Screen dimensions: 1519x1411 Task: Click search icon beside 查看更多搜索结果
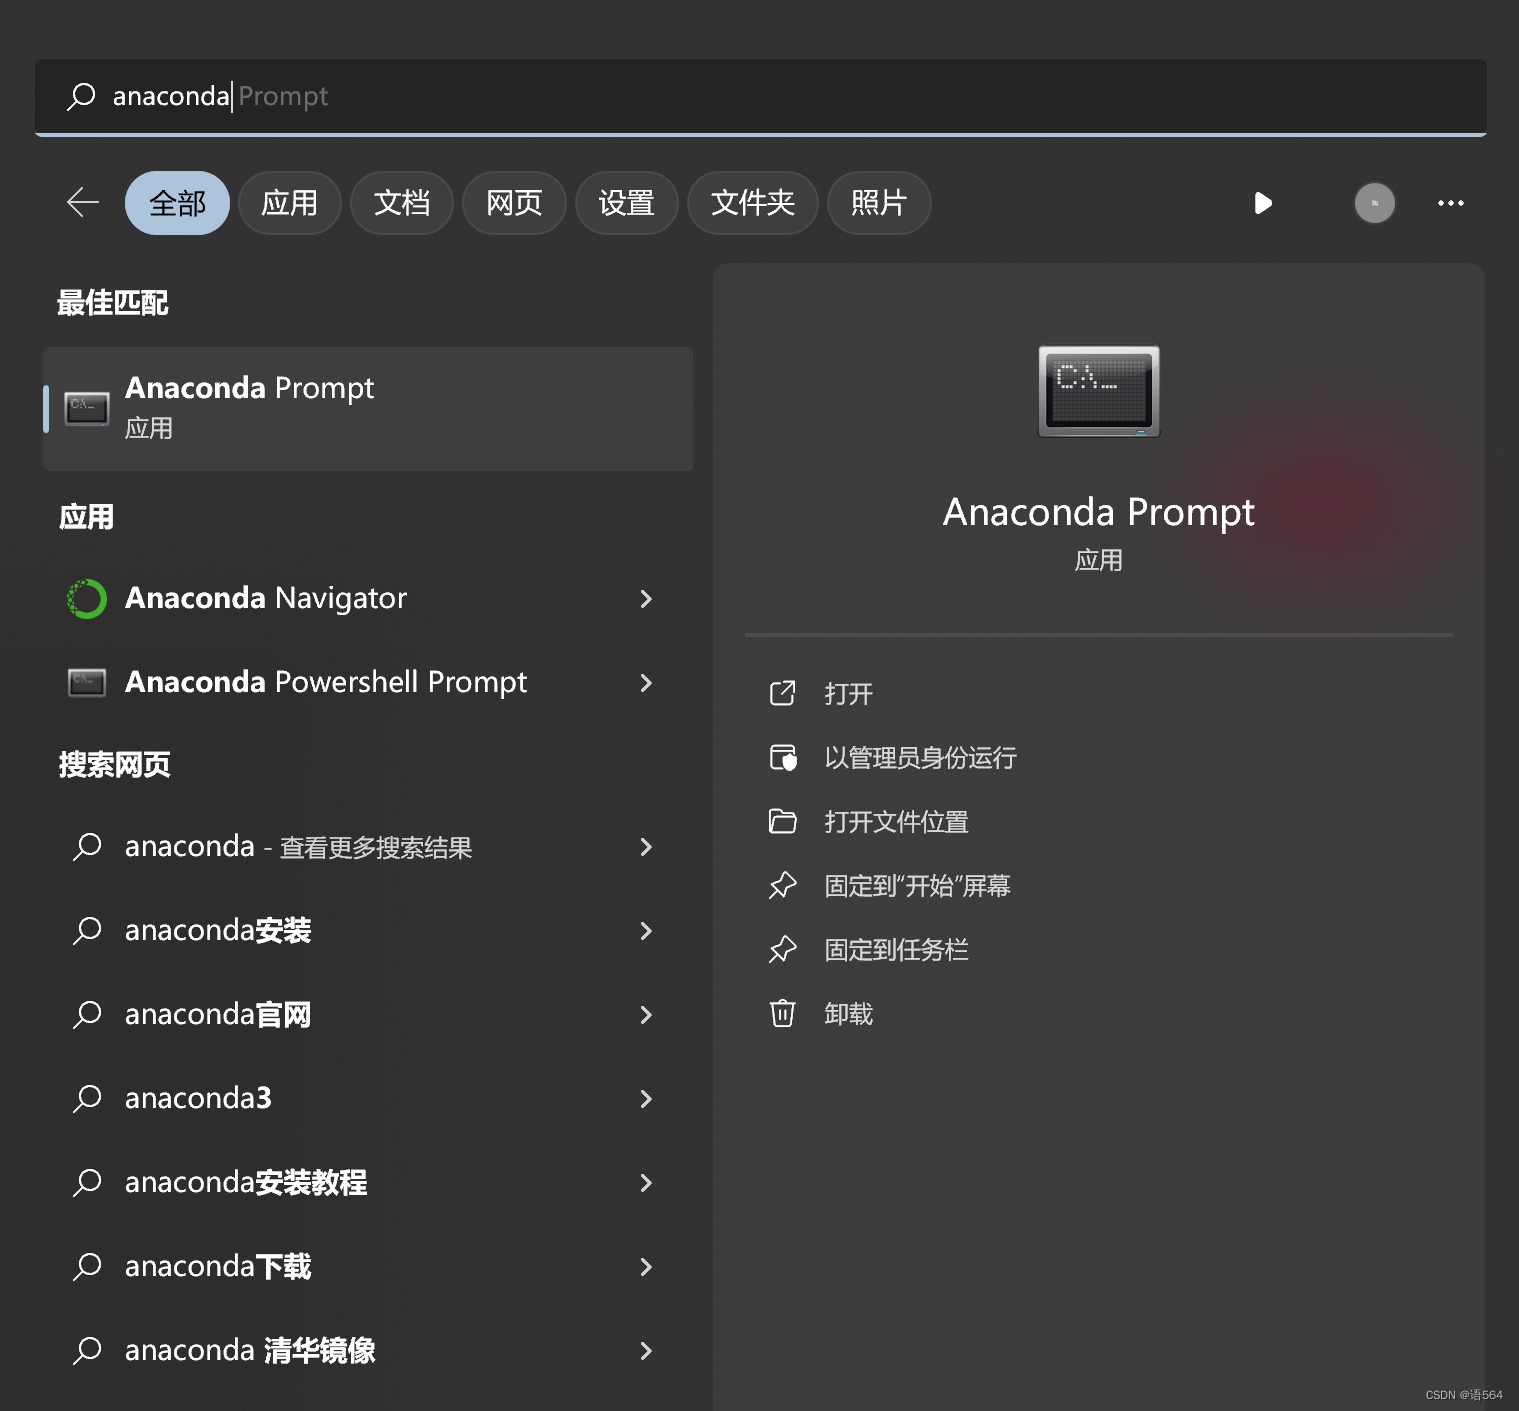coord(87,847)
